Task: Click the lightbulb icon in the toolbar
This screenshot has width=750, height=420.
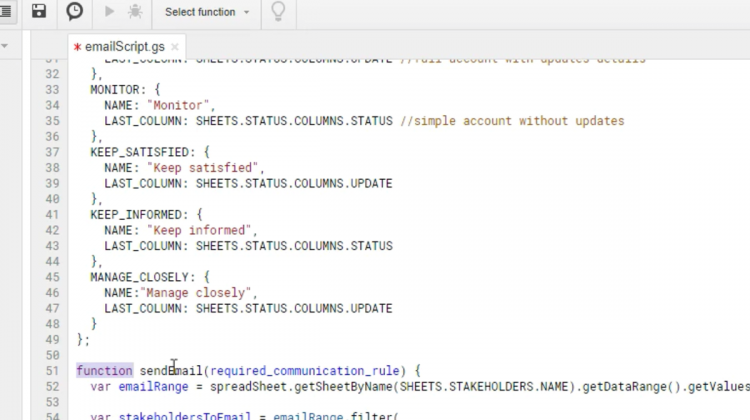Action: [278, 12]
